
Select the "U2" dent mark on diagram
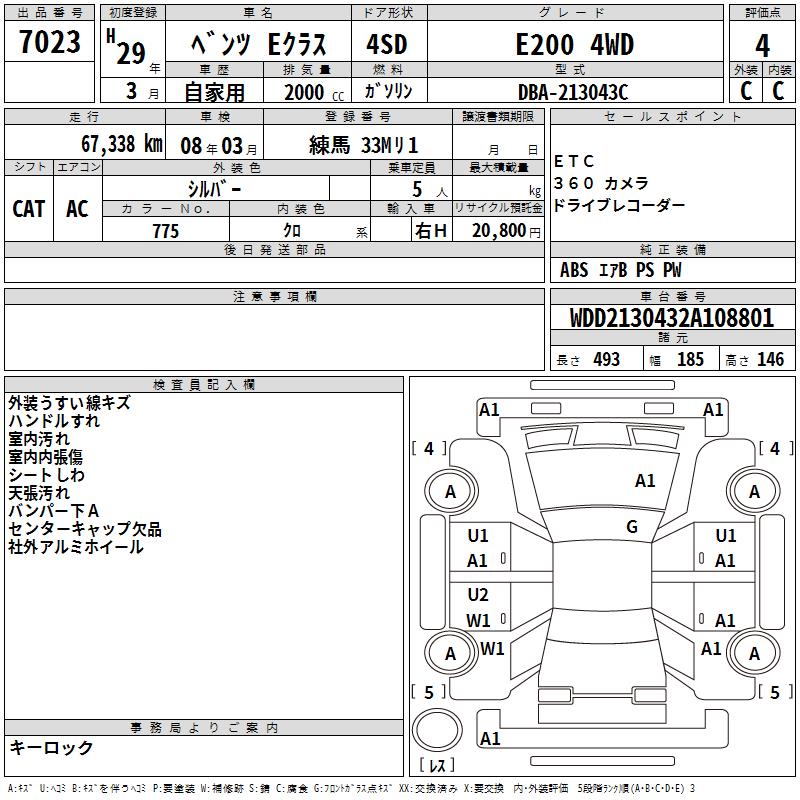tap(478, 595)
